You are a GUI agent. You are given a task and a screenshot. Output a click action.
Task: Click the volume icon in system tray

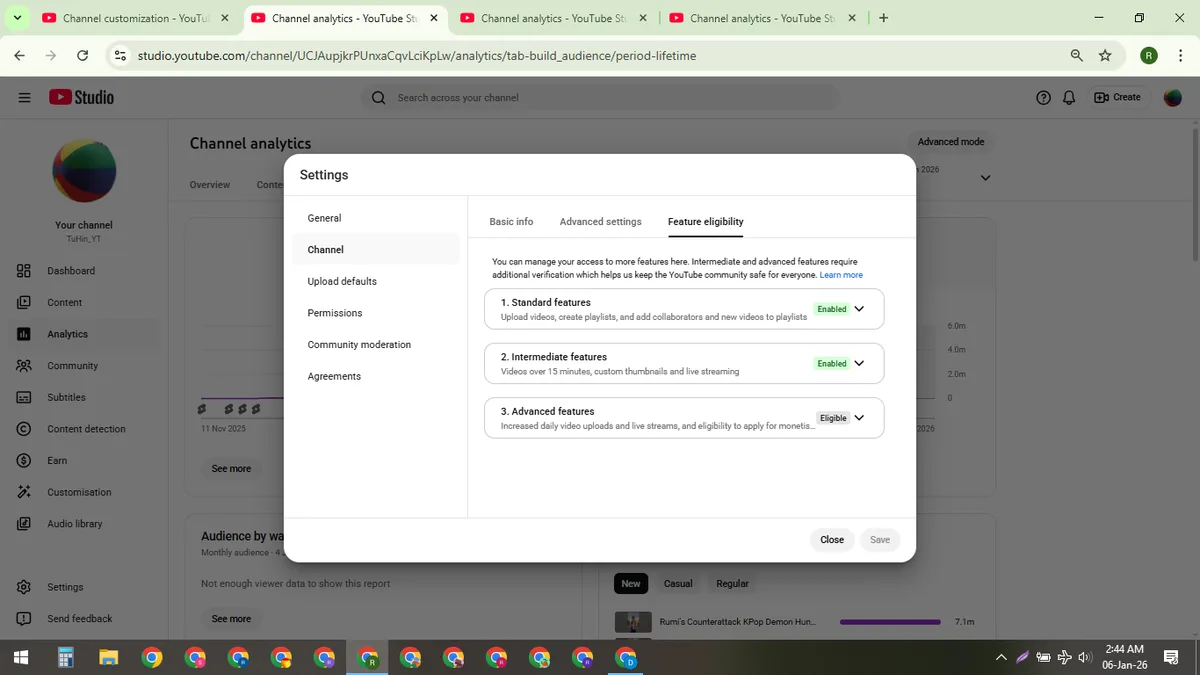tap(1085, 657)
